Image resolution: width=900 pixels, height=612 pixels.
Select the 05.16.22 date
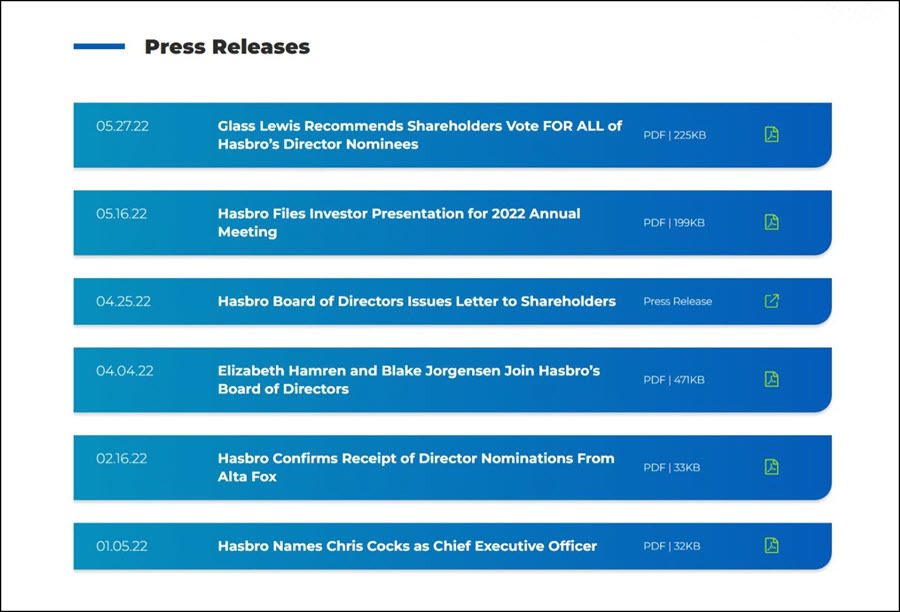pyautogui.click(x=122, y=214)
